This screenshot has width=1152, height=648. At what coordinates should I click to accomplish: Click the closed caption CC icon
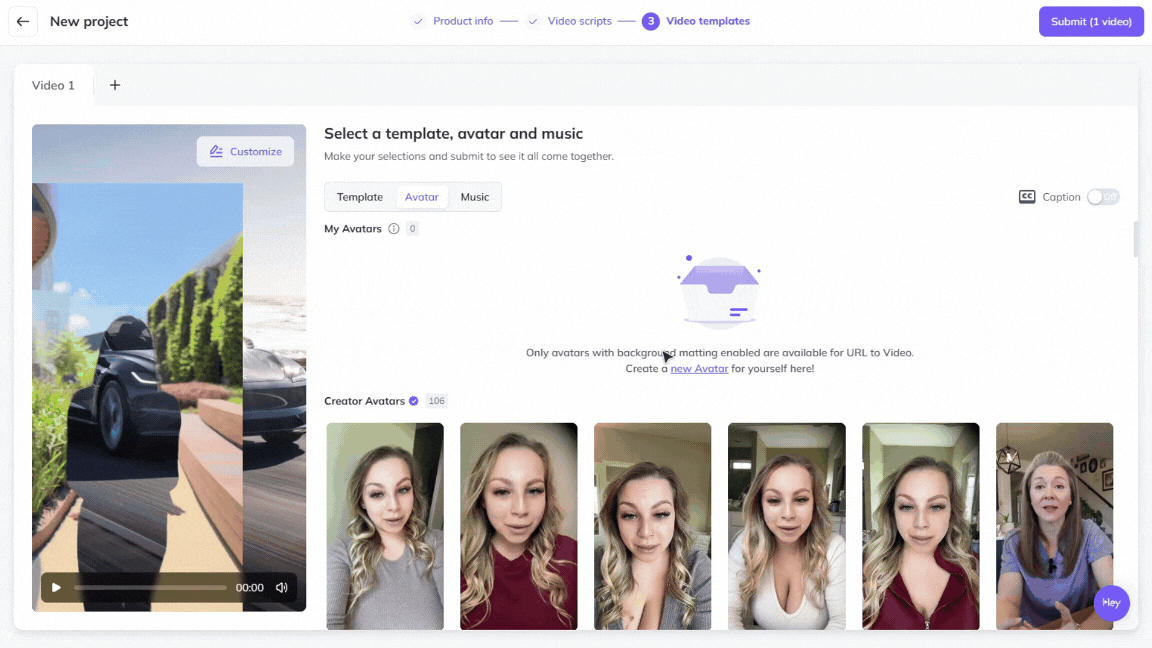coord(1027,197)
